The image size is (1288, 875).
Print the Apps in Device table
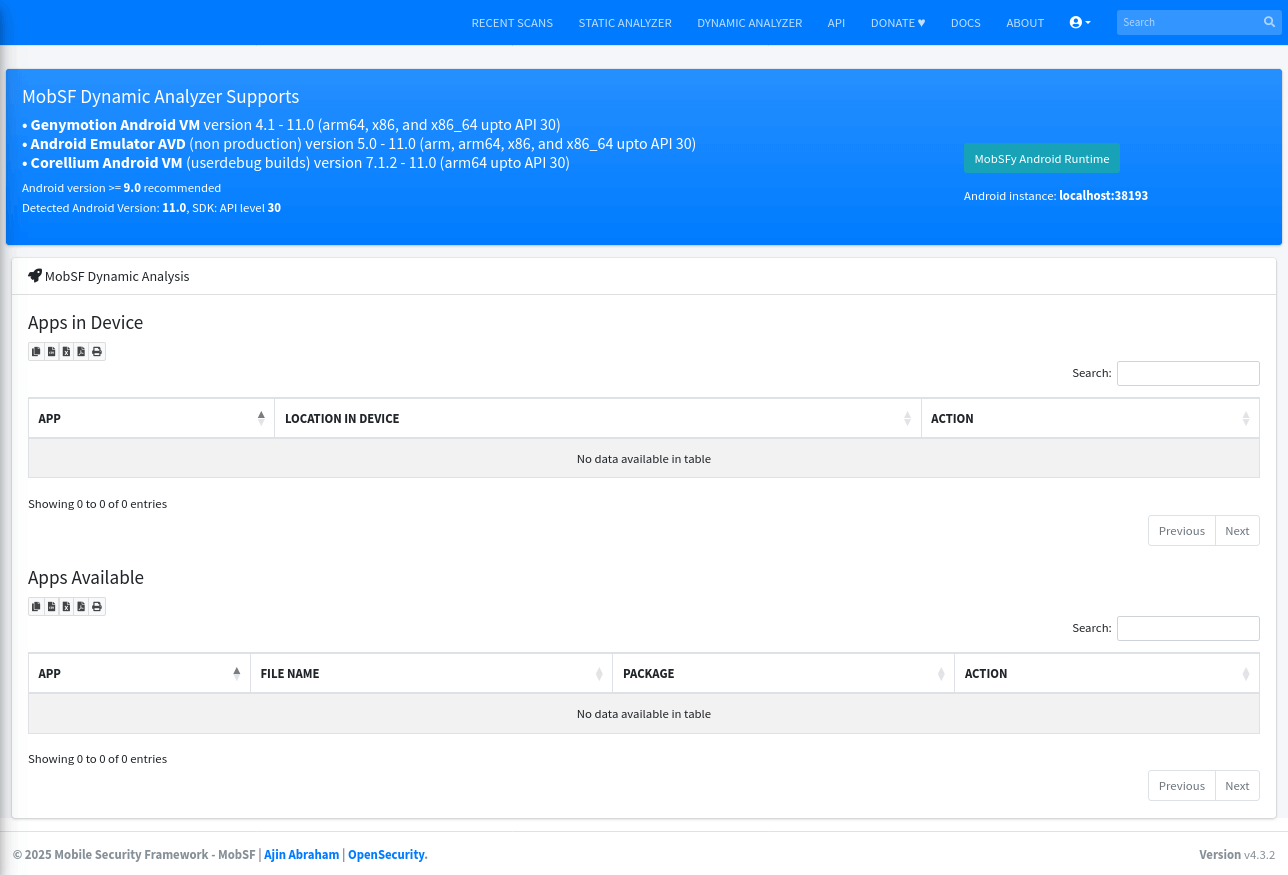tap(97, 351)
